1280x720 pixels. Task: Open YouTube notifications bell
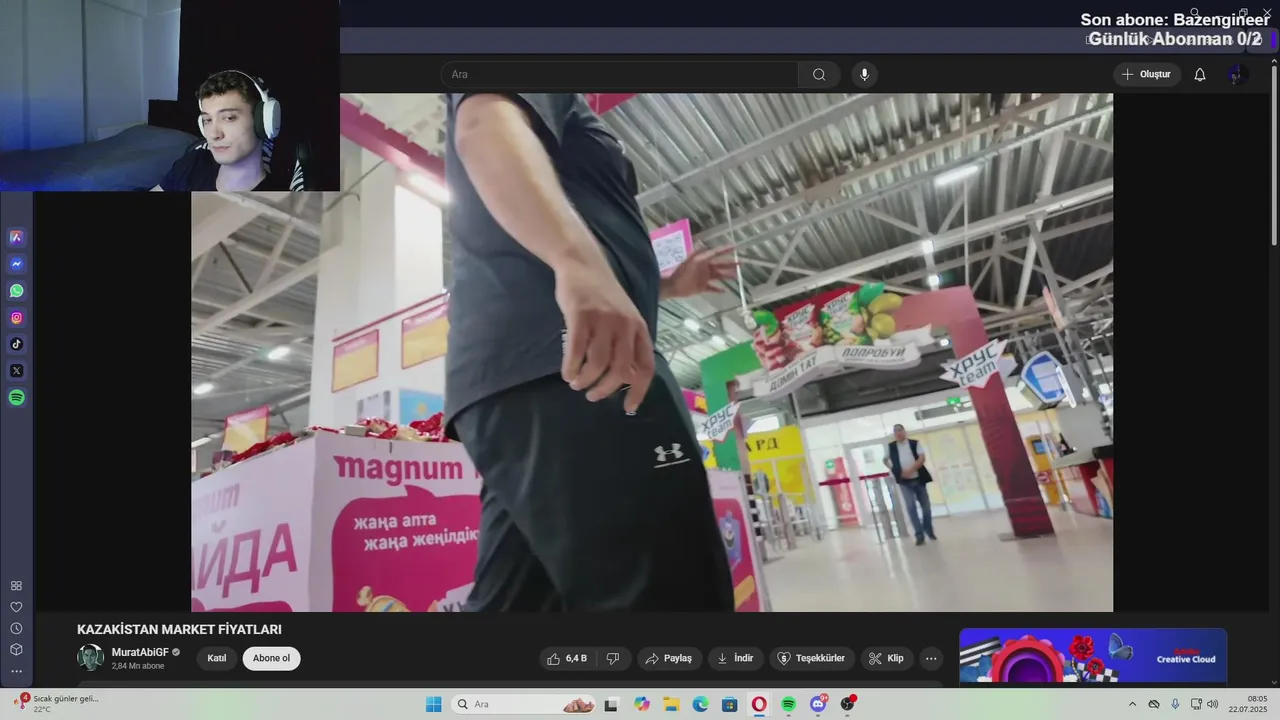(1200, 74)
